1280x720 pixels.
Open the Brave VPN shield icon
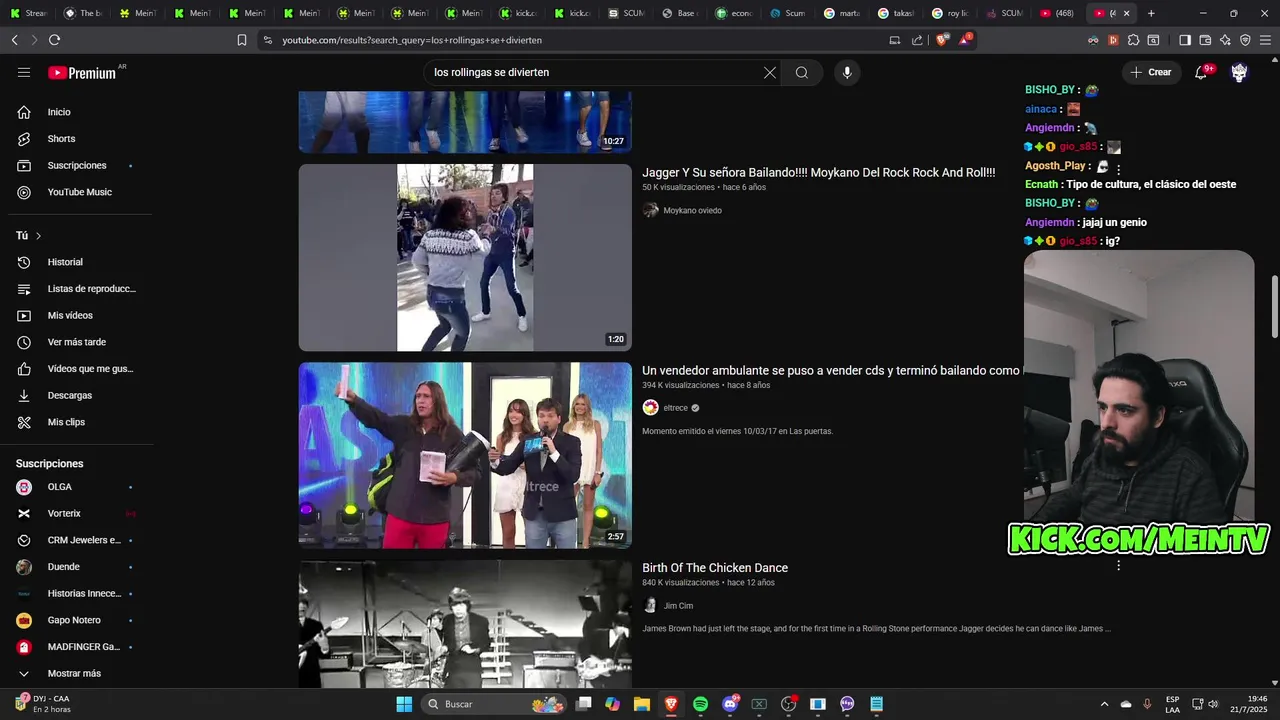pos(1245,40)
